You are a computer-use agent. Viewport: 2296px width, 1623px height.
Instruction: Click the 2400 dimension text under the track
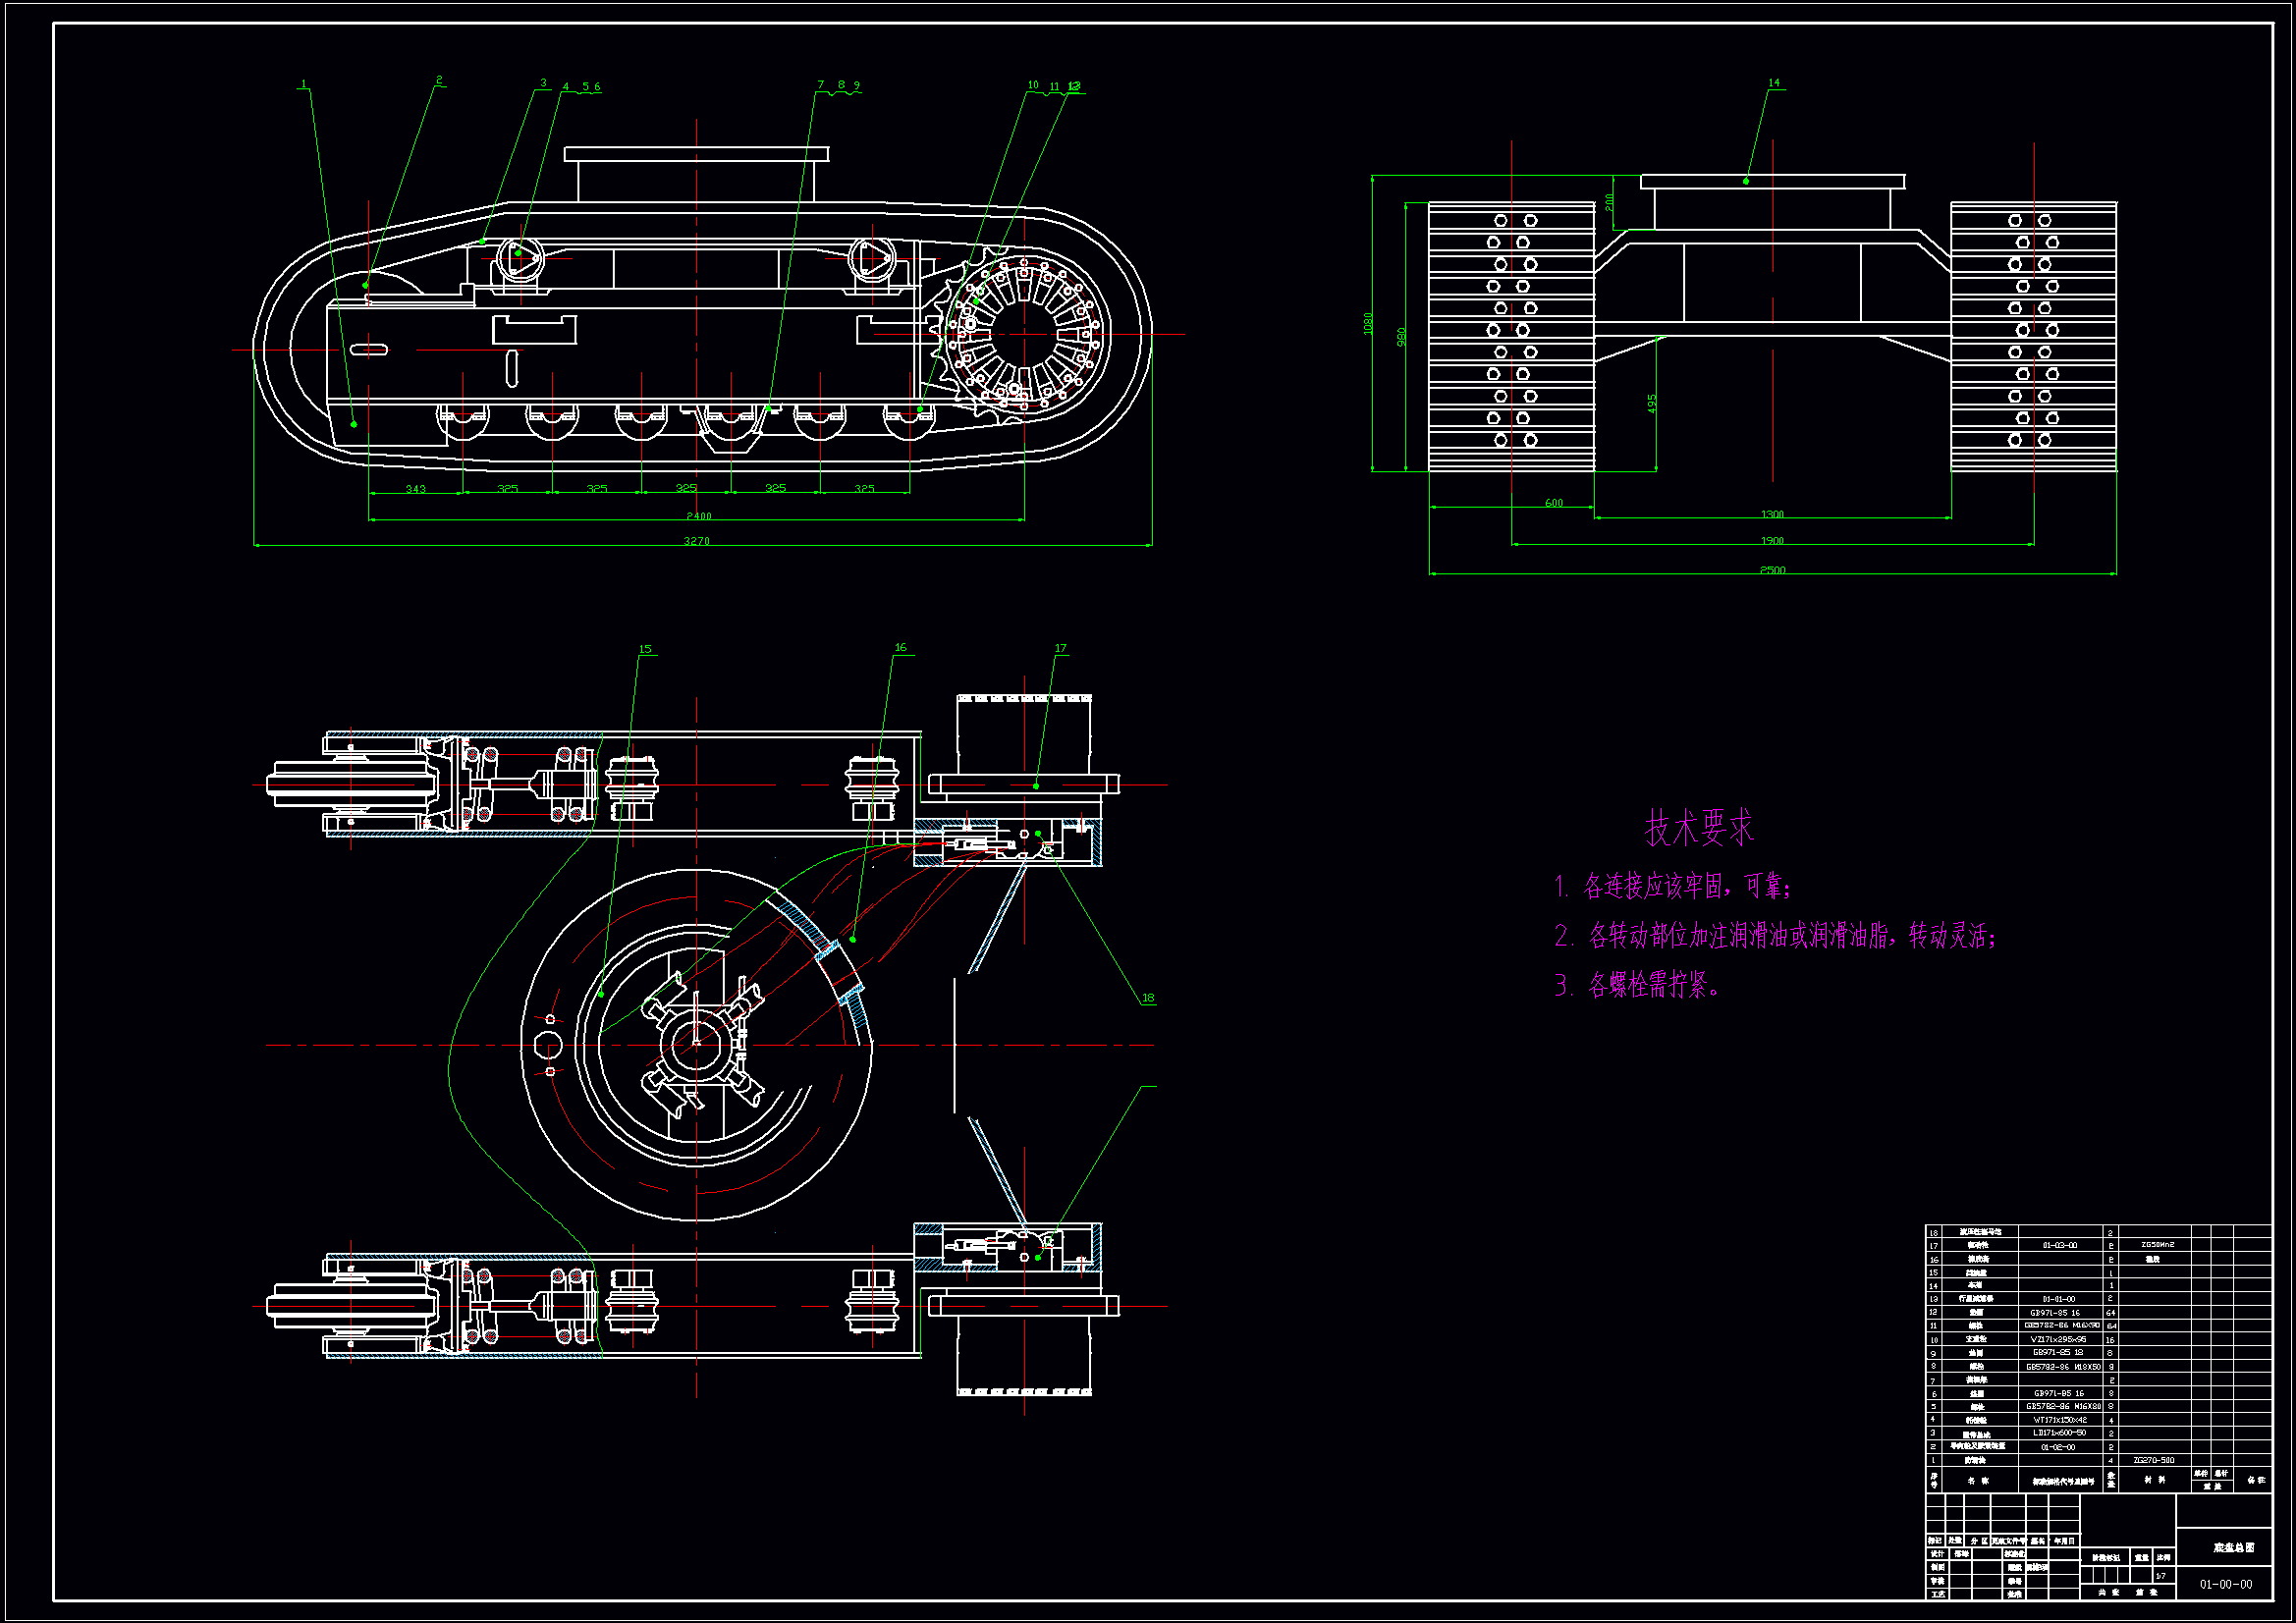pos(698,516)
